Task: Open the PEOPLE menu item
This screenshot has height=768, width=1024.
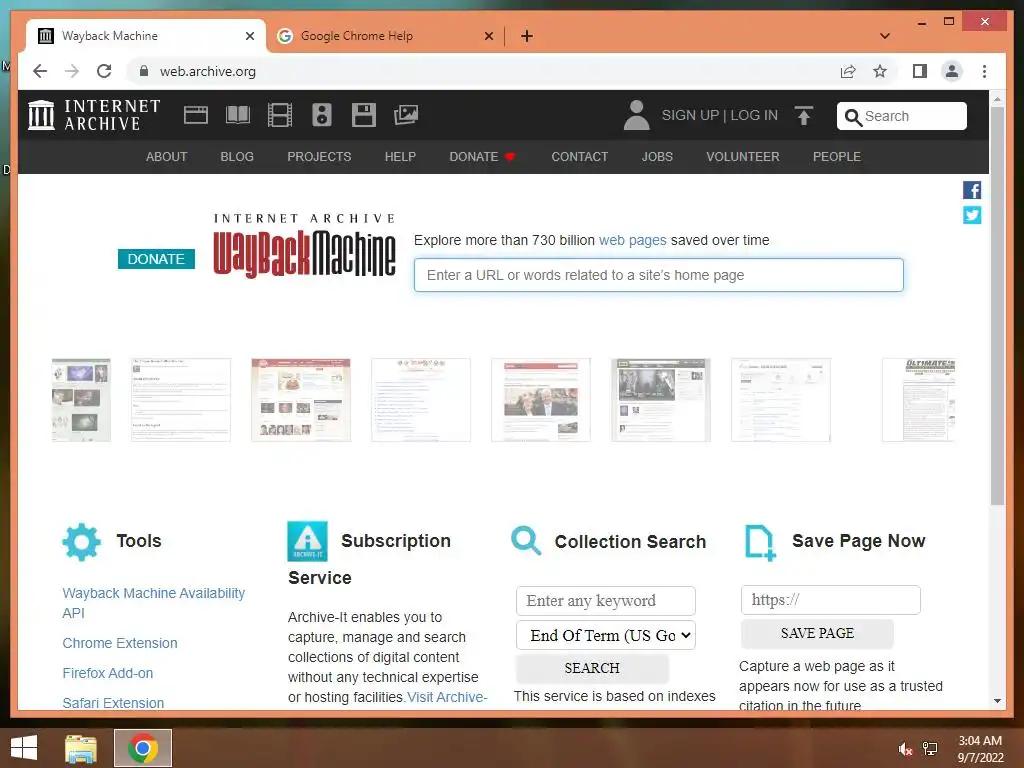Action: point(837,157)
